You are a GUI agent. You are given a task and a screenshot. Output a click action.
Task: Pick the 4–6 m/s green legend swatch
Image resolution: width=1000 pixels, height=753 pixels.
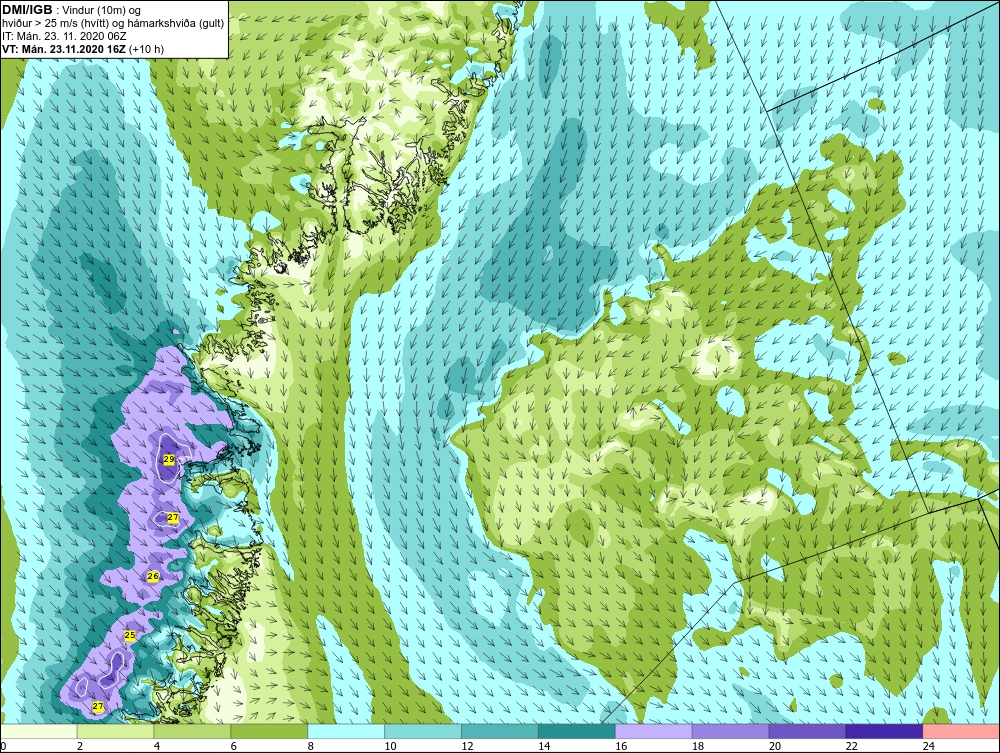(x=192, y=731)
